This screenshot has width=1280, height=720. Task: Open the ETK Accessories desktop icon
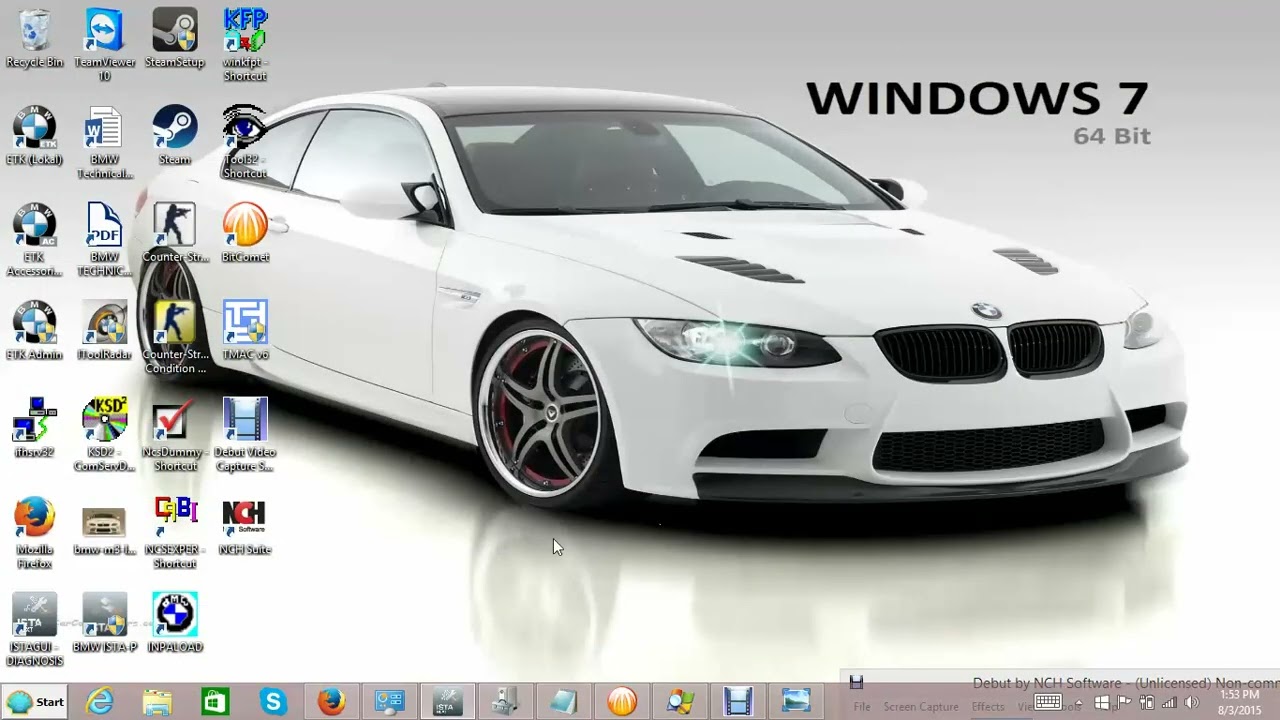[x=34, y=240]
